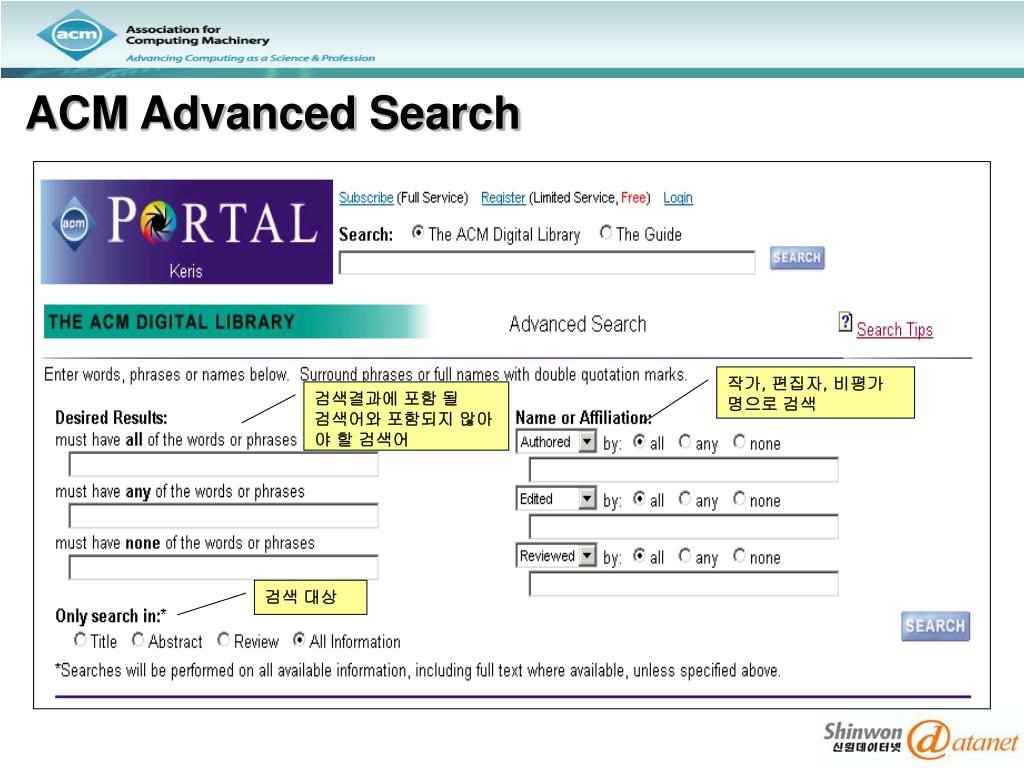Choose 'all' radio for Edited by
1024x768 pixels.
[639, 499]
